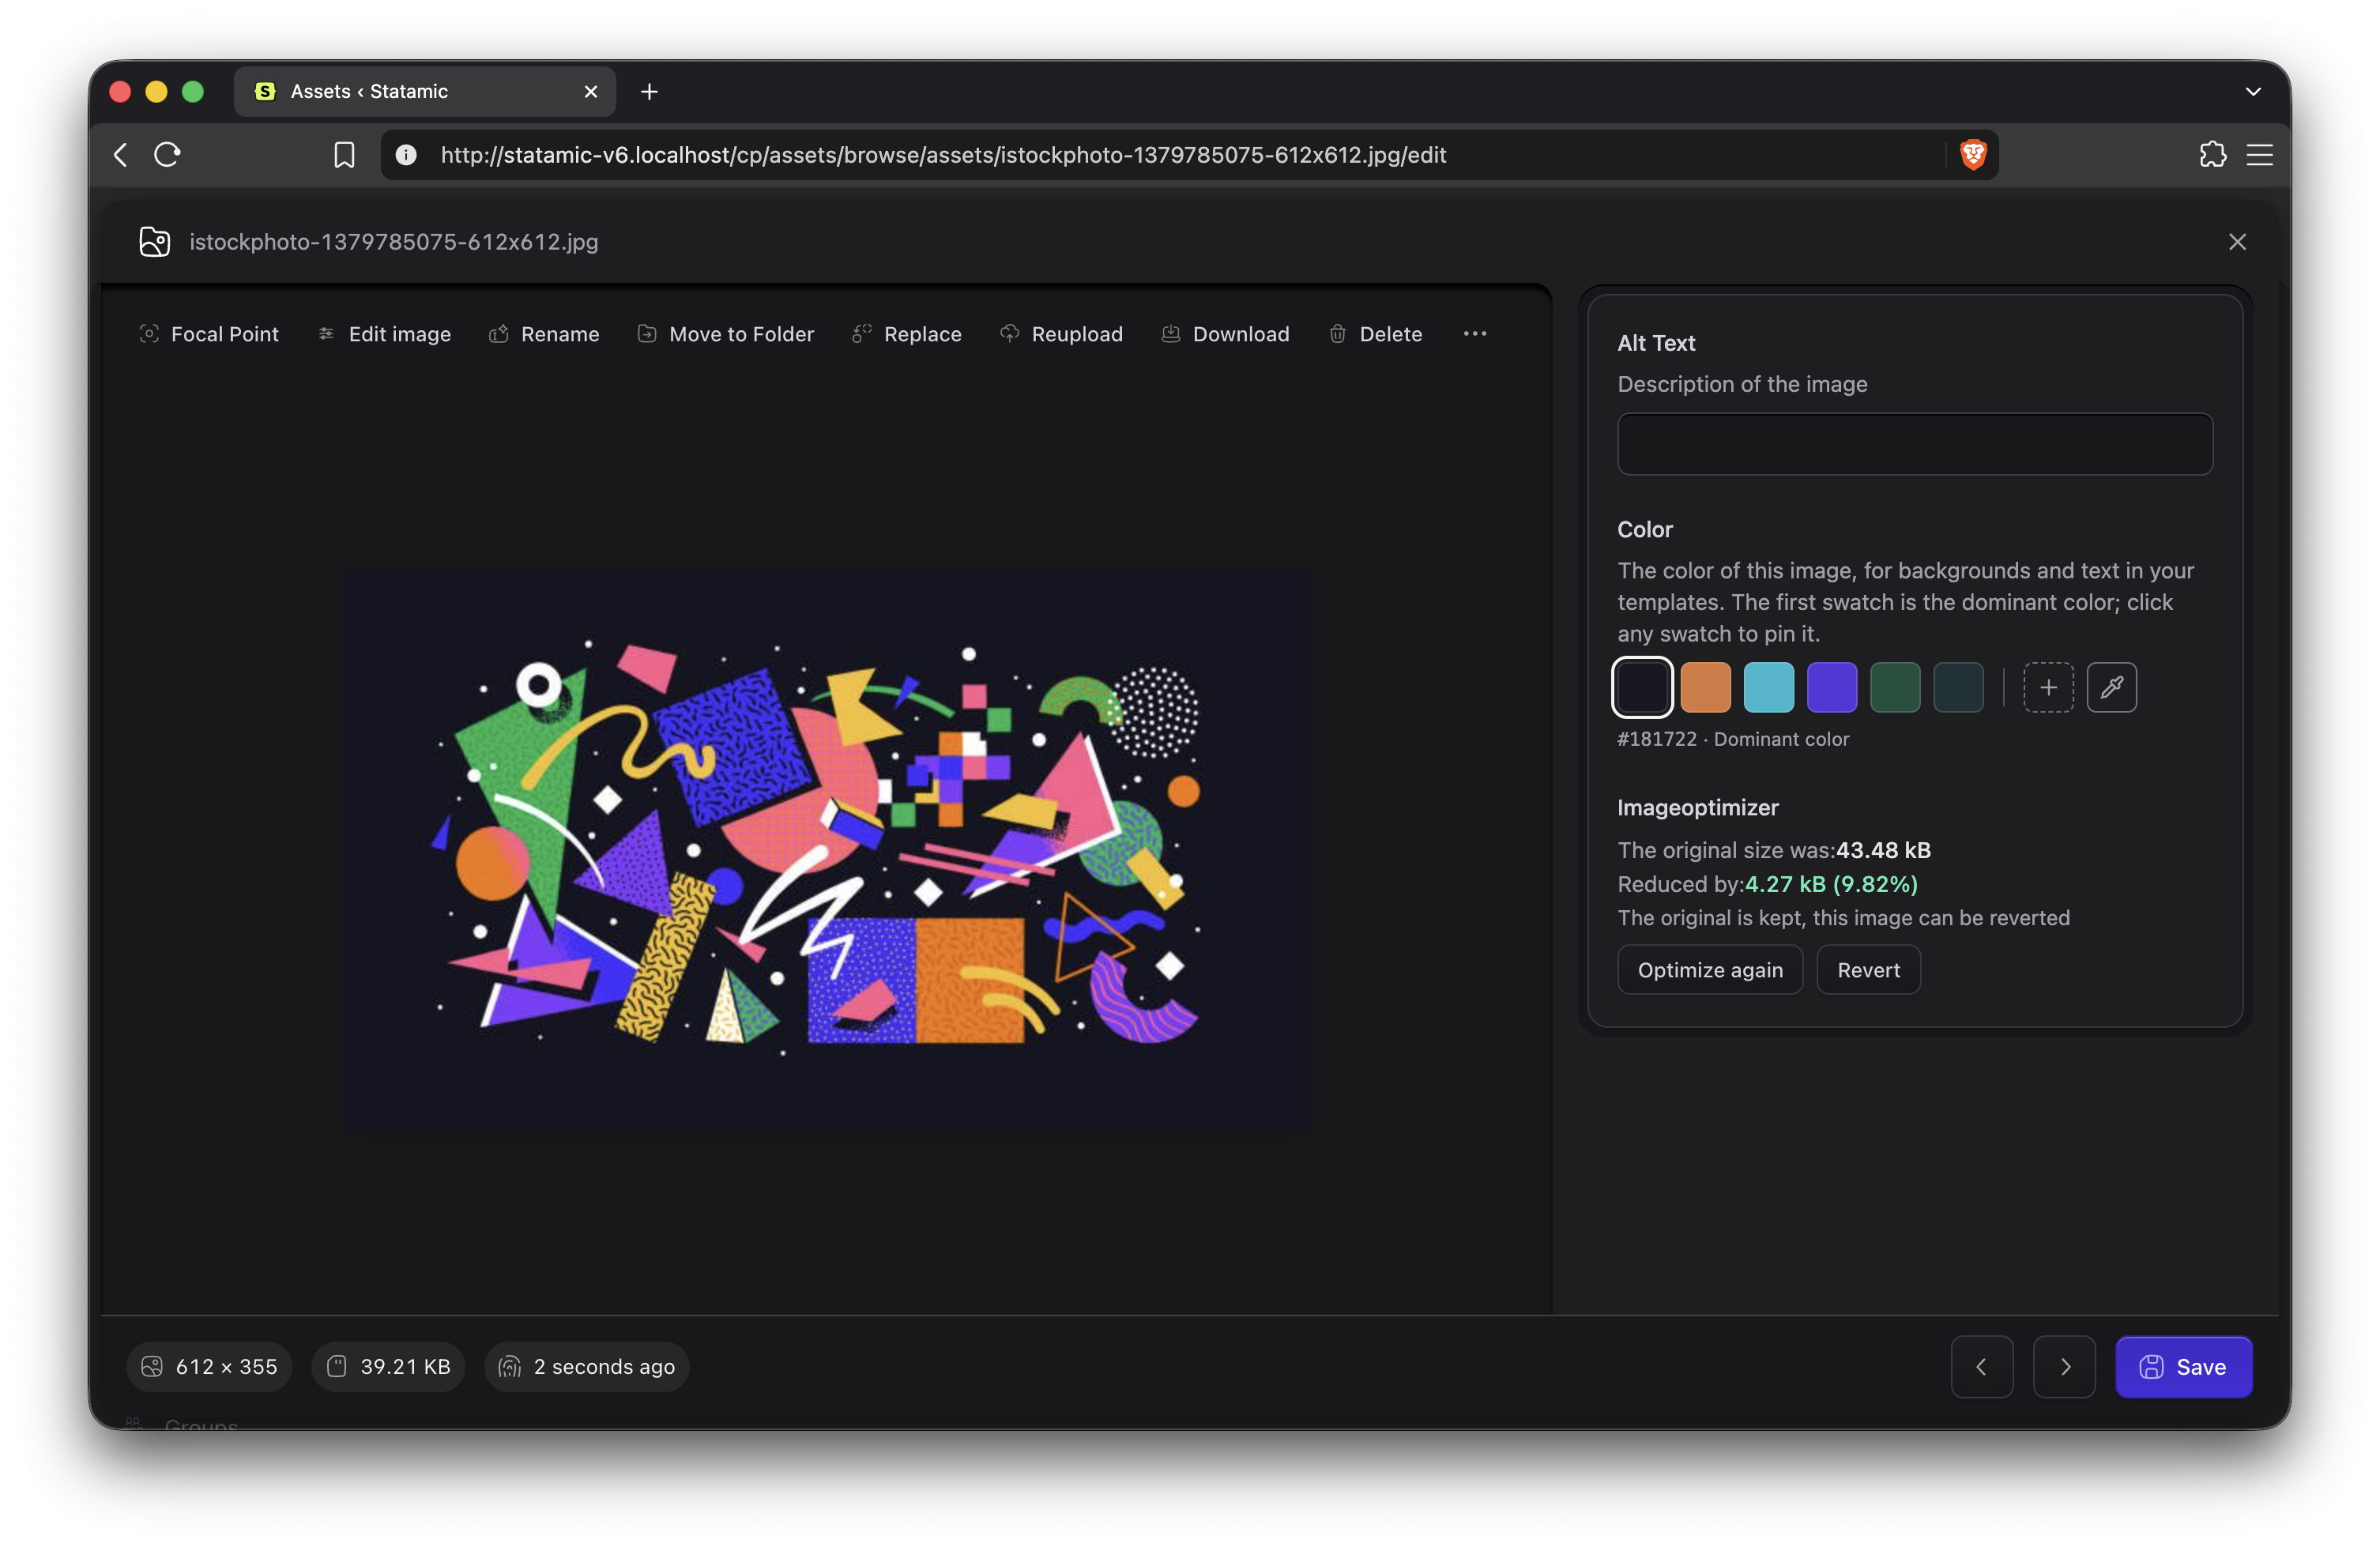Click the image preview thumbnail
This screenshot has width=2380, height=1547.
827,850
